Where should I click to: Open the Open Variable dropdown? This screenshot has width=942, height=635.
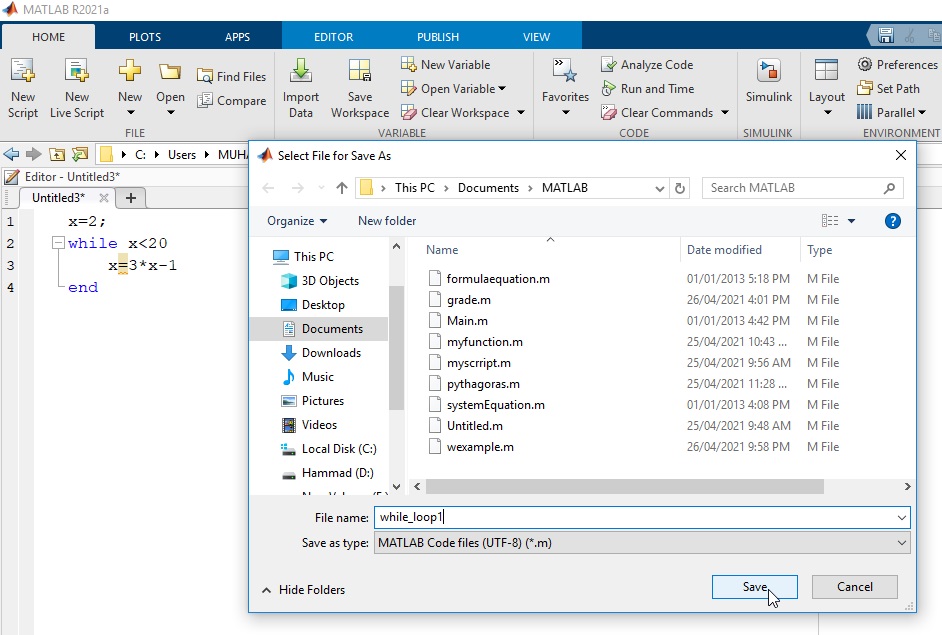point(502,88)
